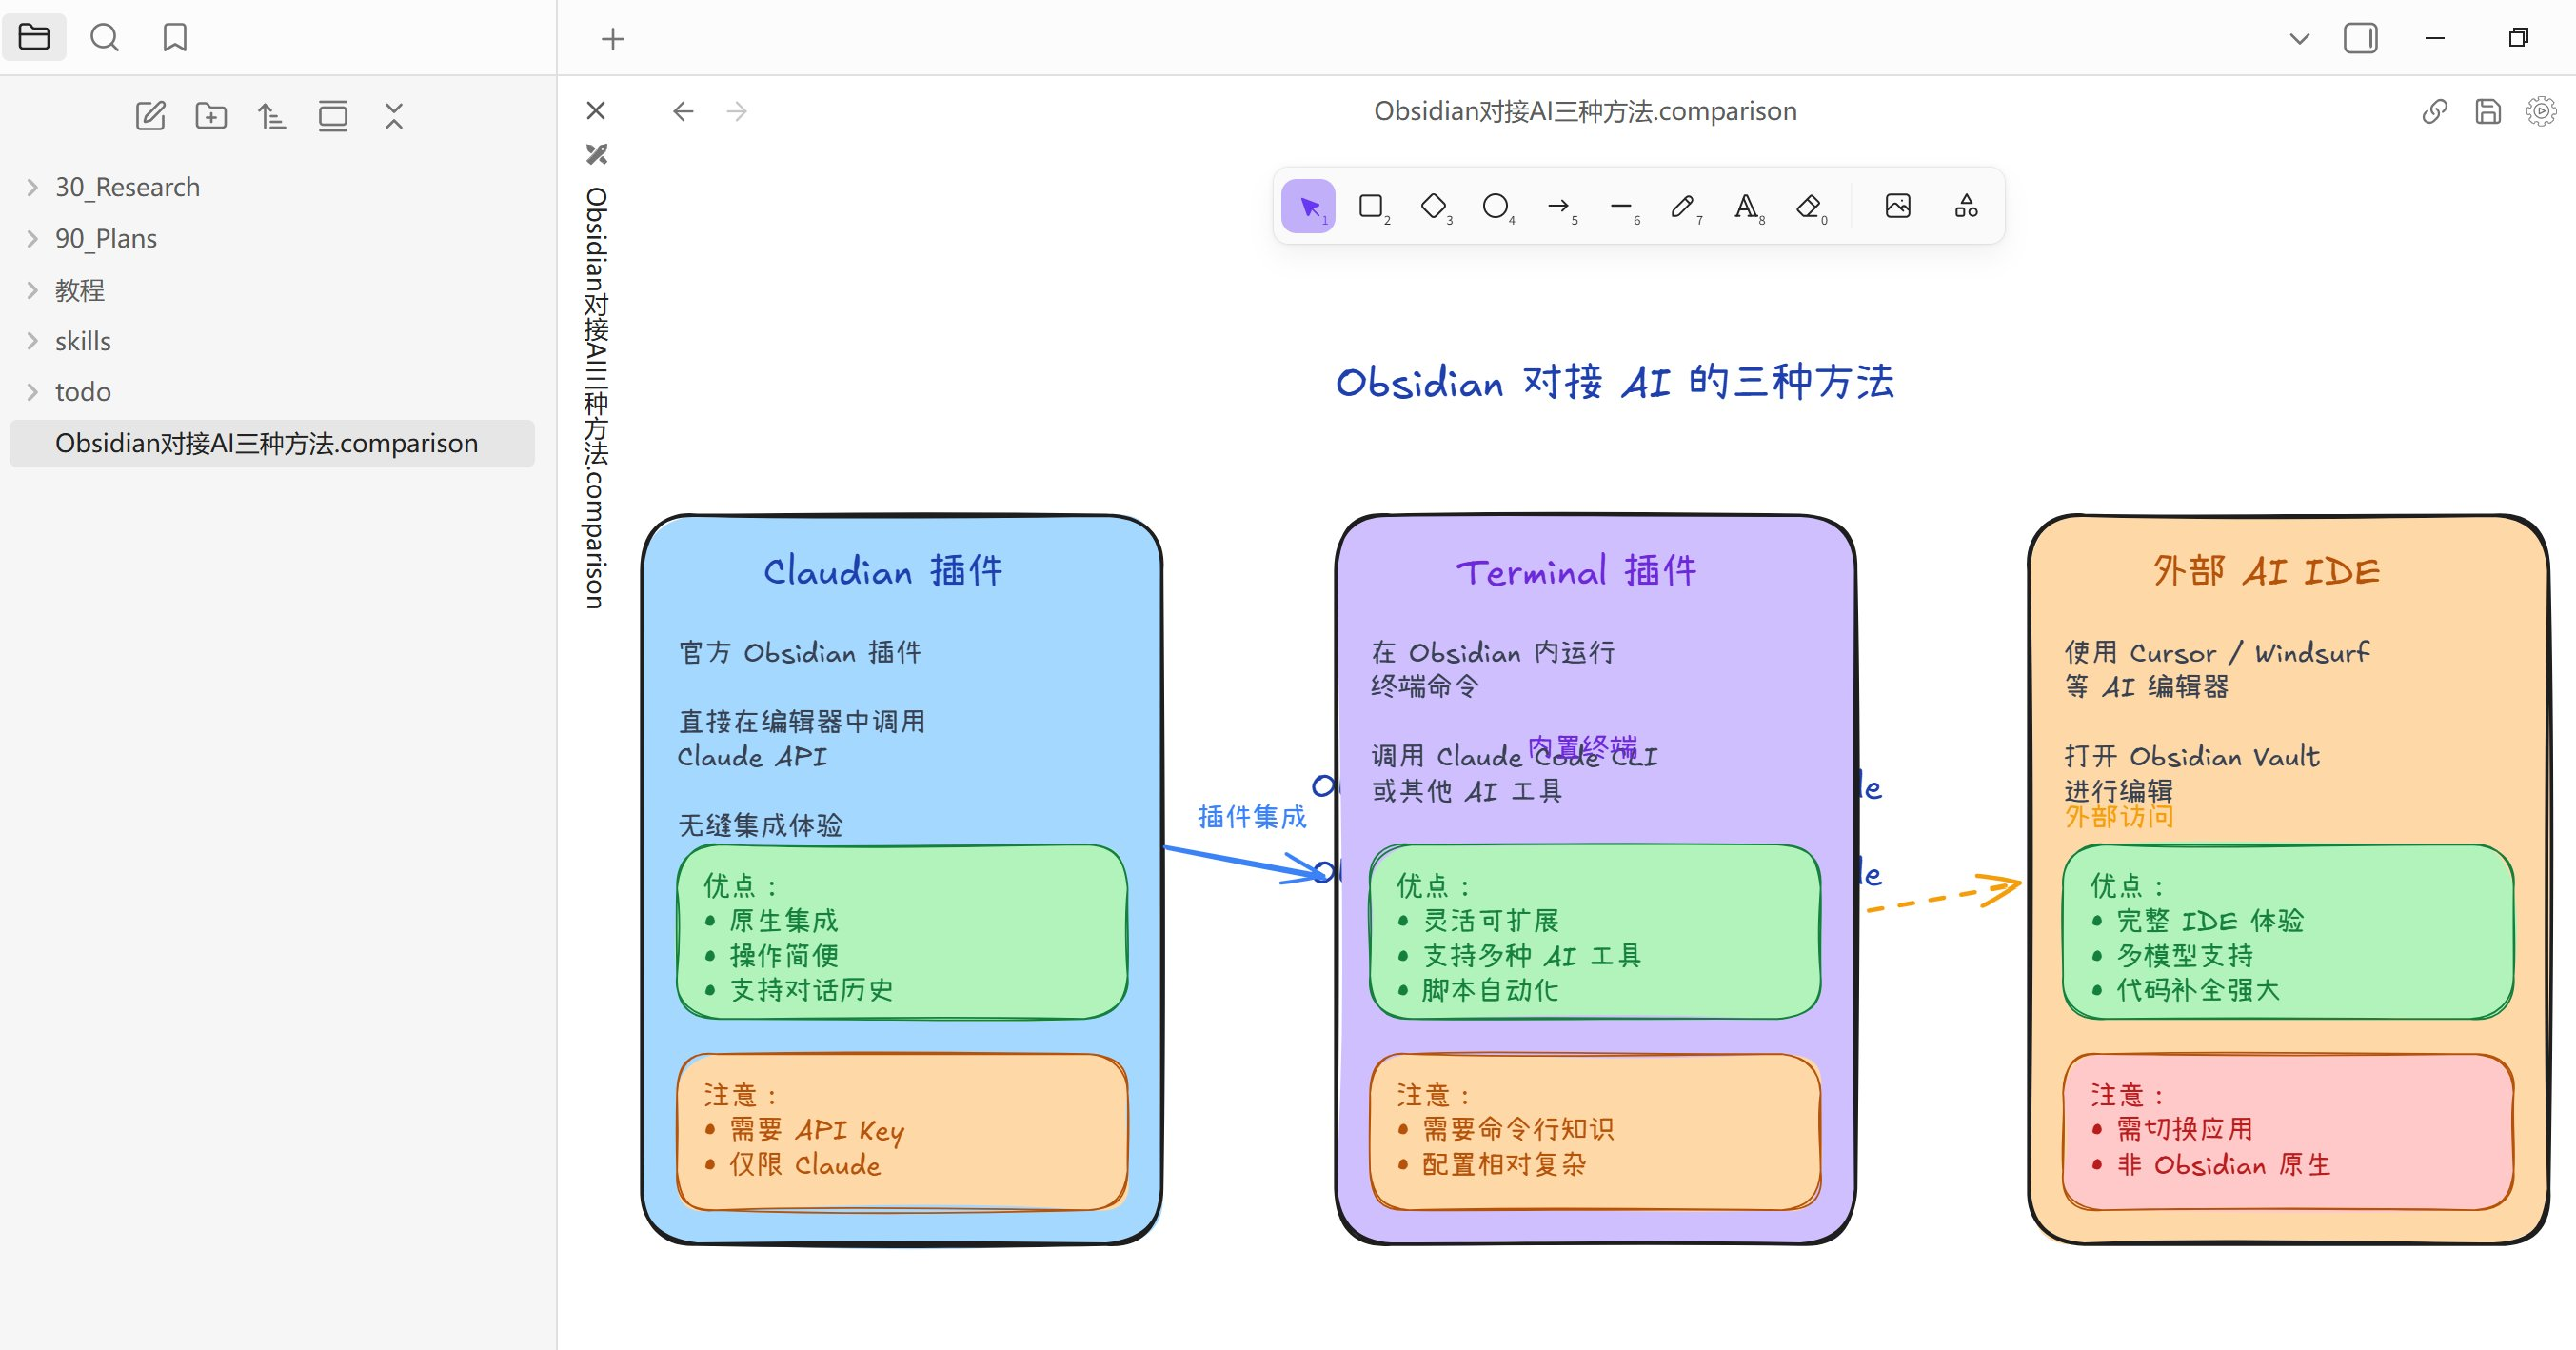Open the tab list dropdown chevron
The image size is (2576, 1350).
(2299, 39)
